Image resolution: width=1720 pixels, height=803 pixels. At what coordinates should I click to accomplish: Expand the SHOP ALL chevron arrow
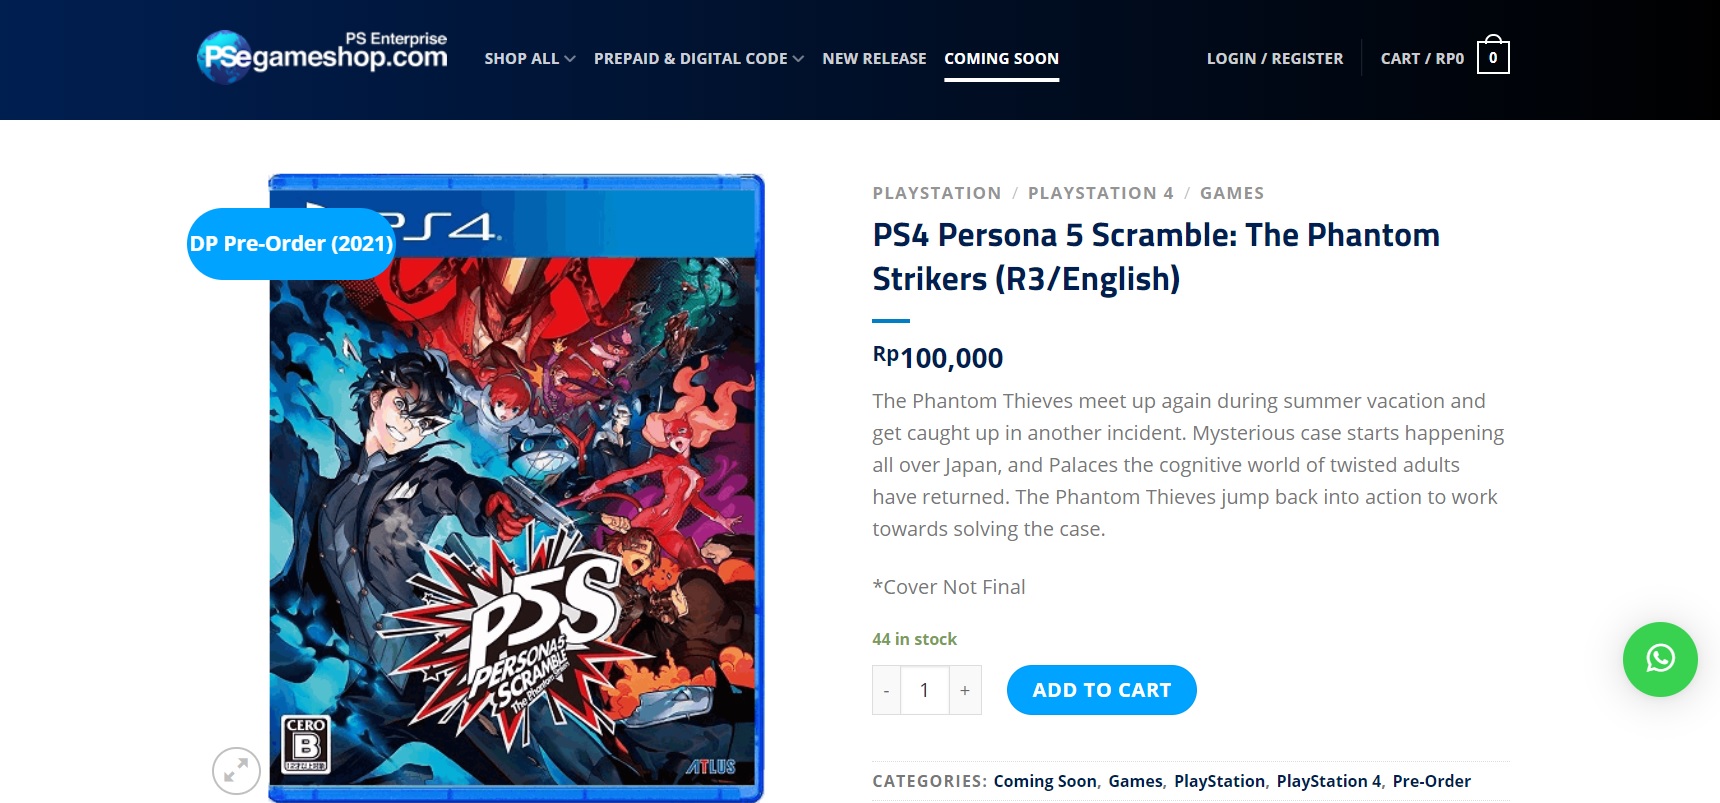(570, 59)
